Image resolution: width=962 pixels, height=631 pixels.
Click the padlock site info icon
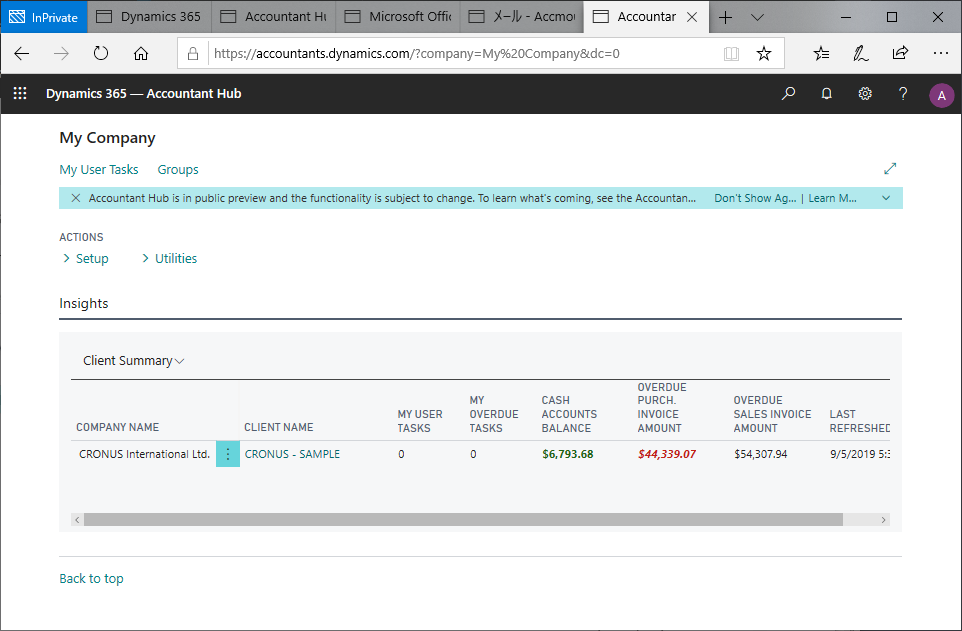tap(193, 53)
